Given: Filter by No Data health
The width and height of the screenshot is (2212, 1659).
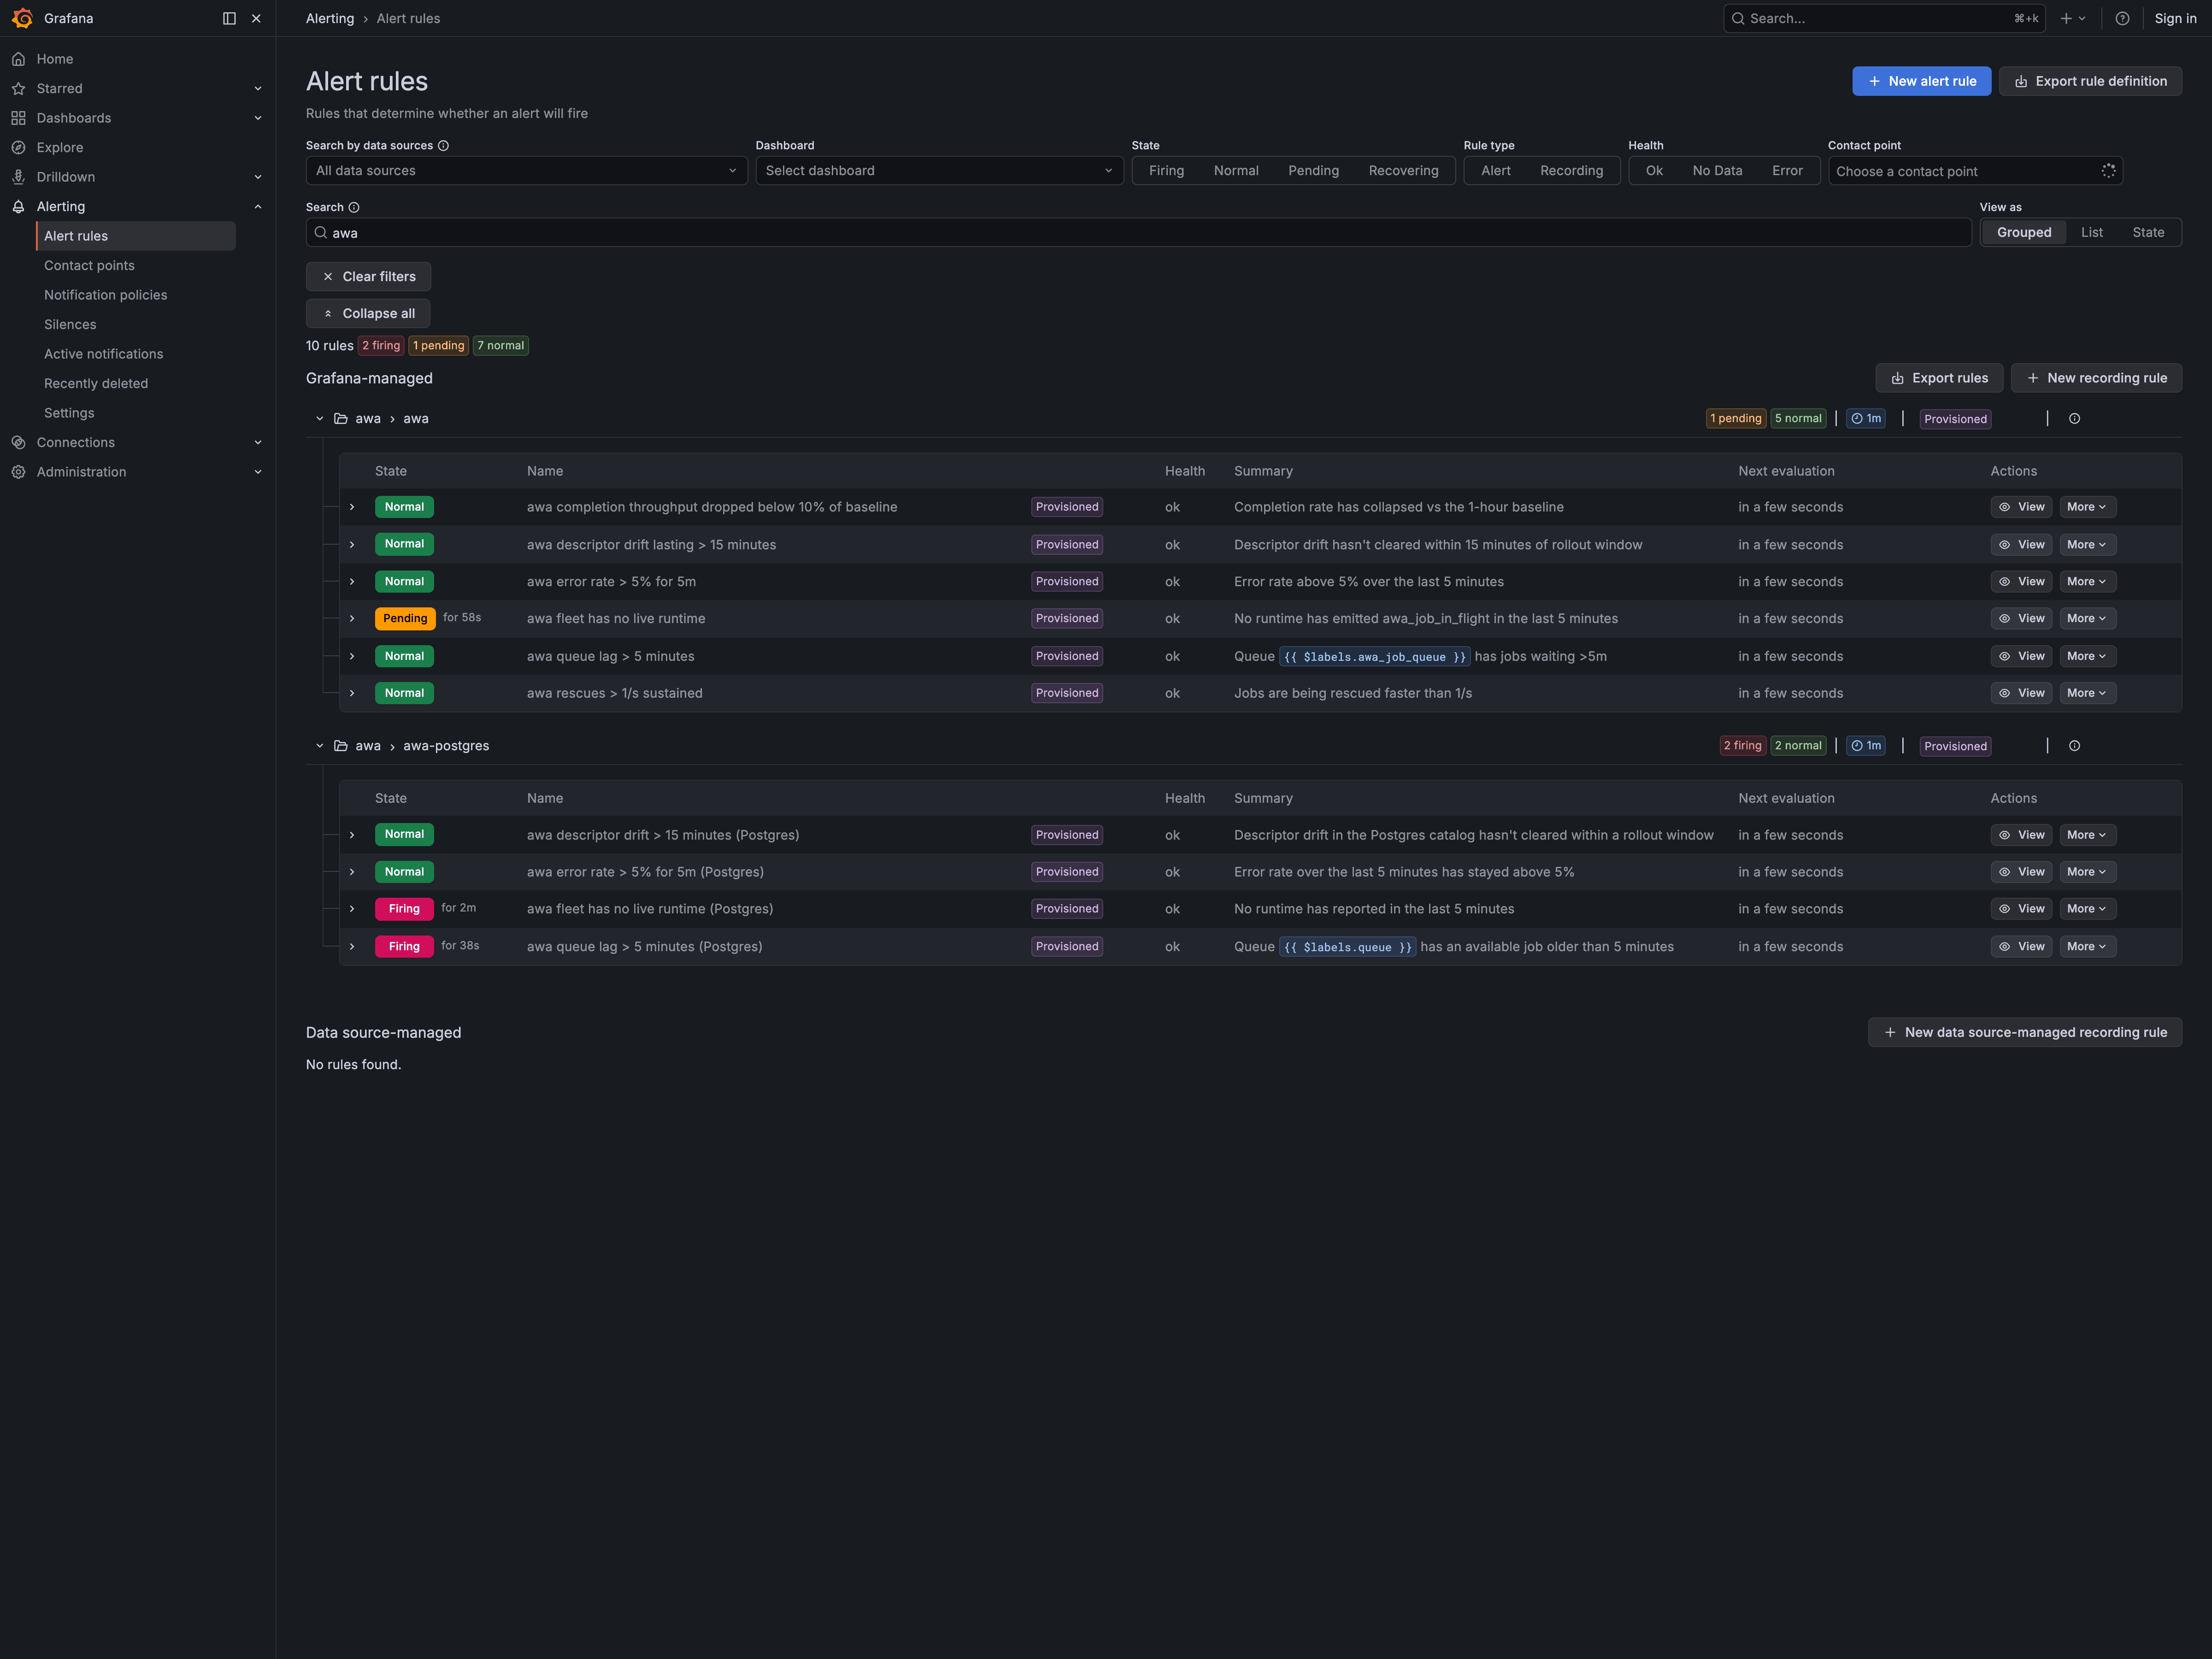Looking at the screenshot, I should [1717, 171].
